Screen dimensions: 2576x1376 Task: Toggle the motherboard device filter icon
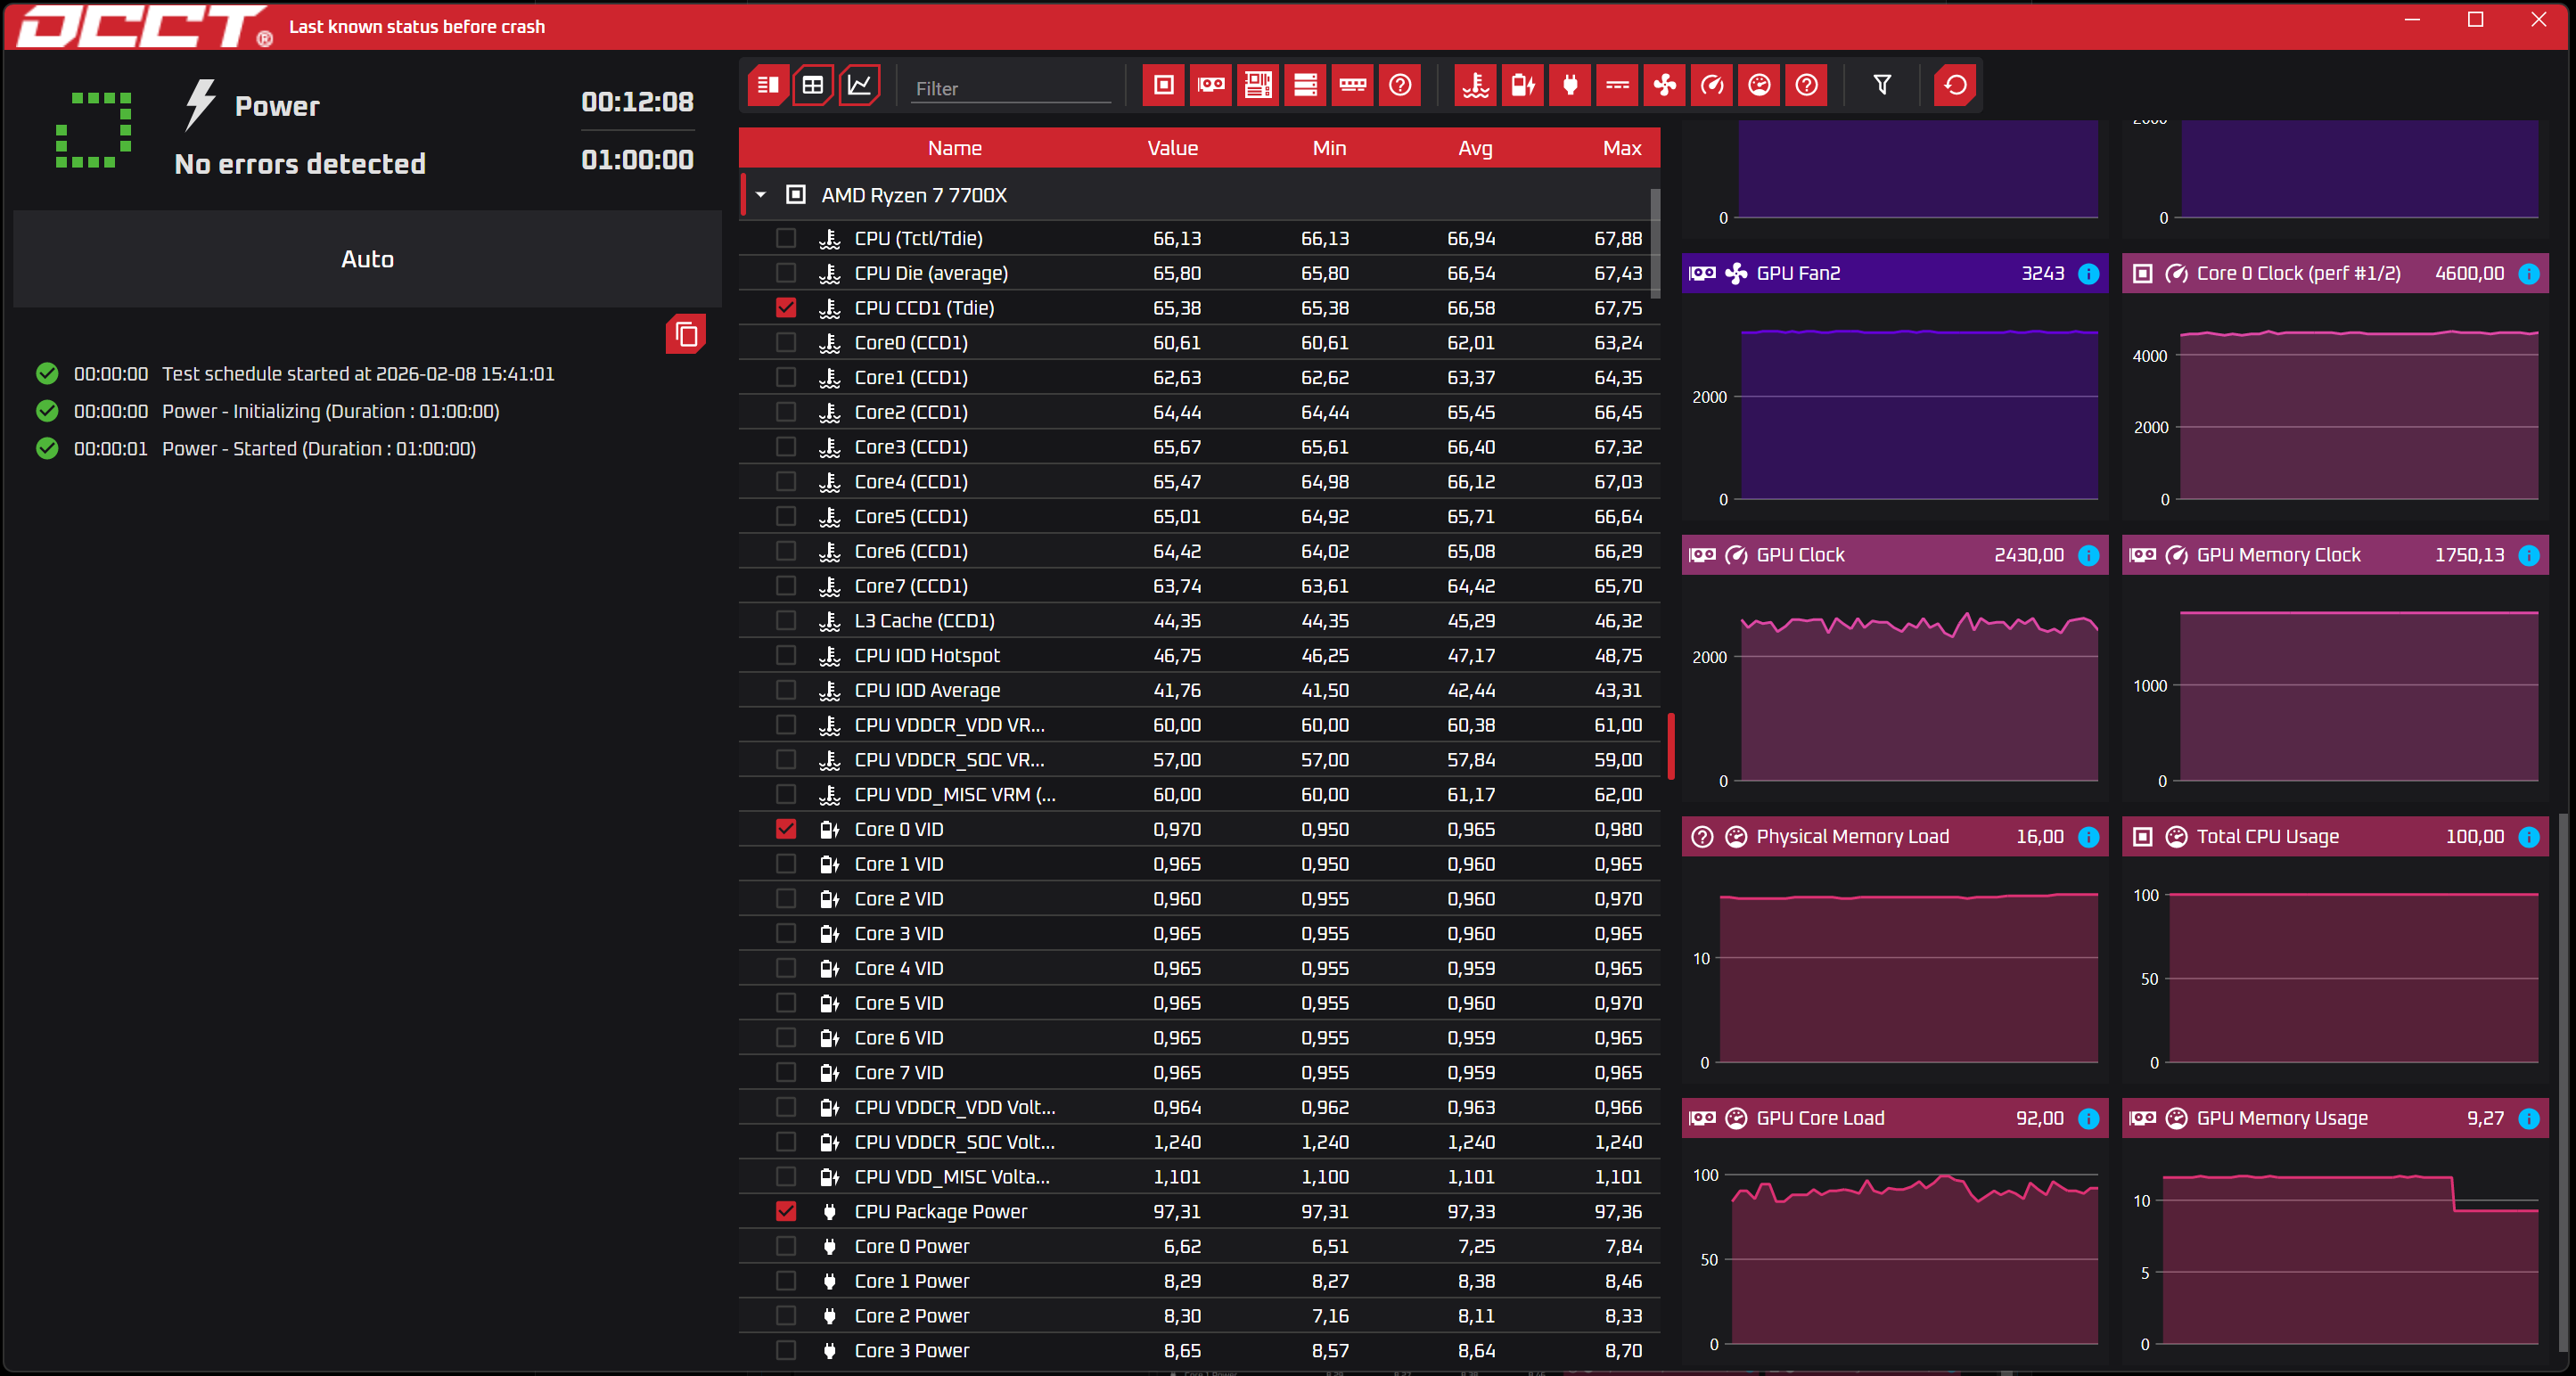tap(1258, 85)
